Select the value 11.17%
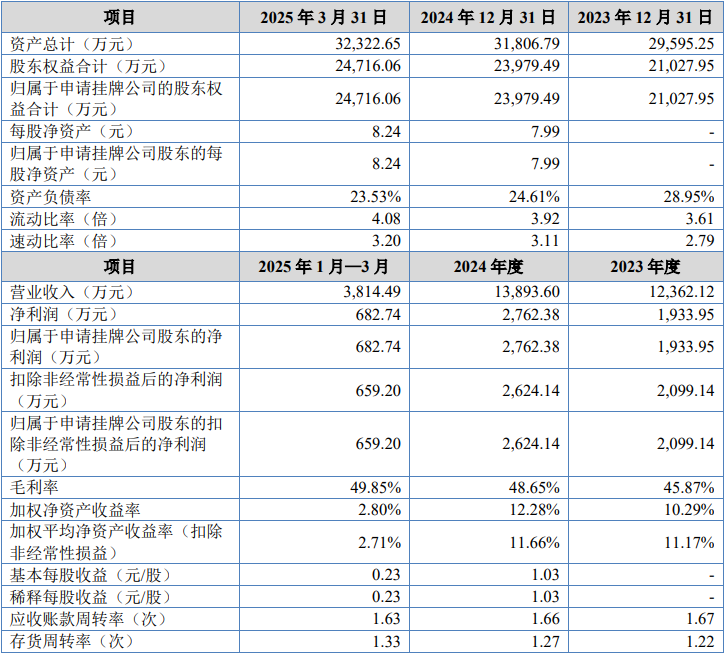The image size is (727, 655). 689,542
